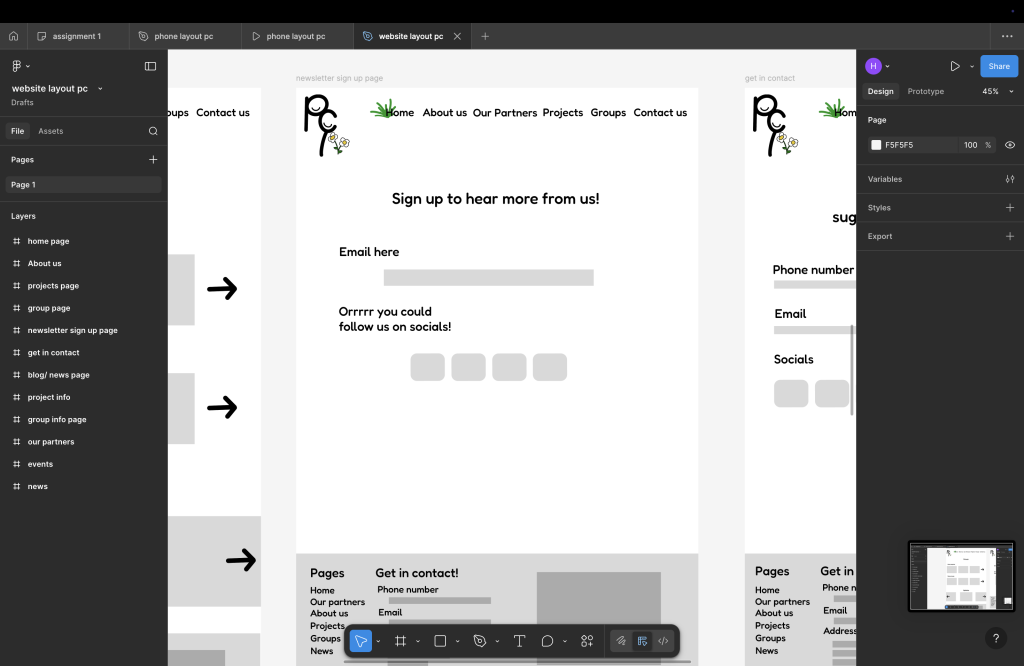Viewport: 1024px width, 666px height.
Task: Click the Share button
Action: (999, 66)
